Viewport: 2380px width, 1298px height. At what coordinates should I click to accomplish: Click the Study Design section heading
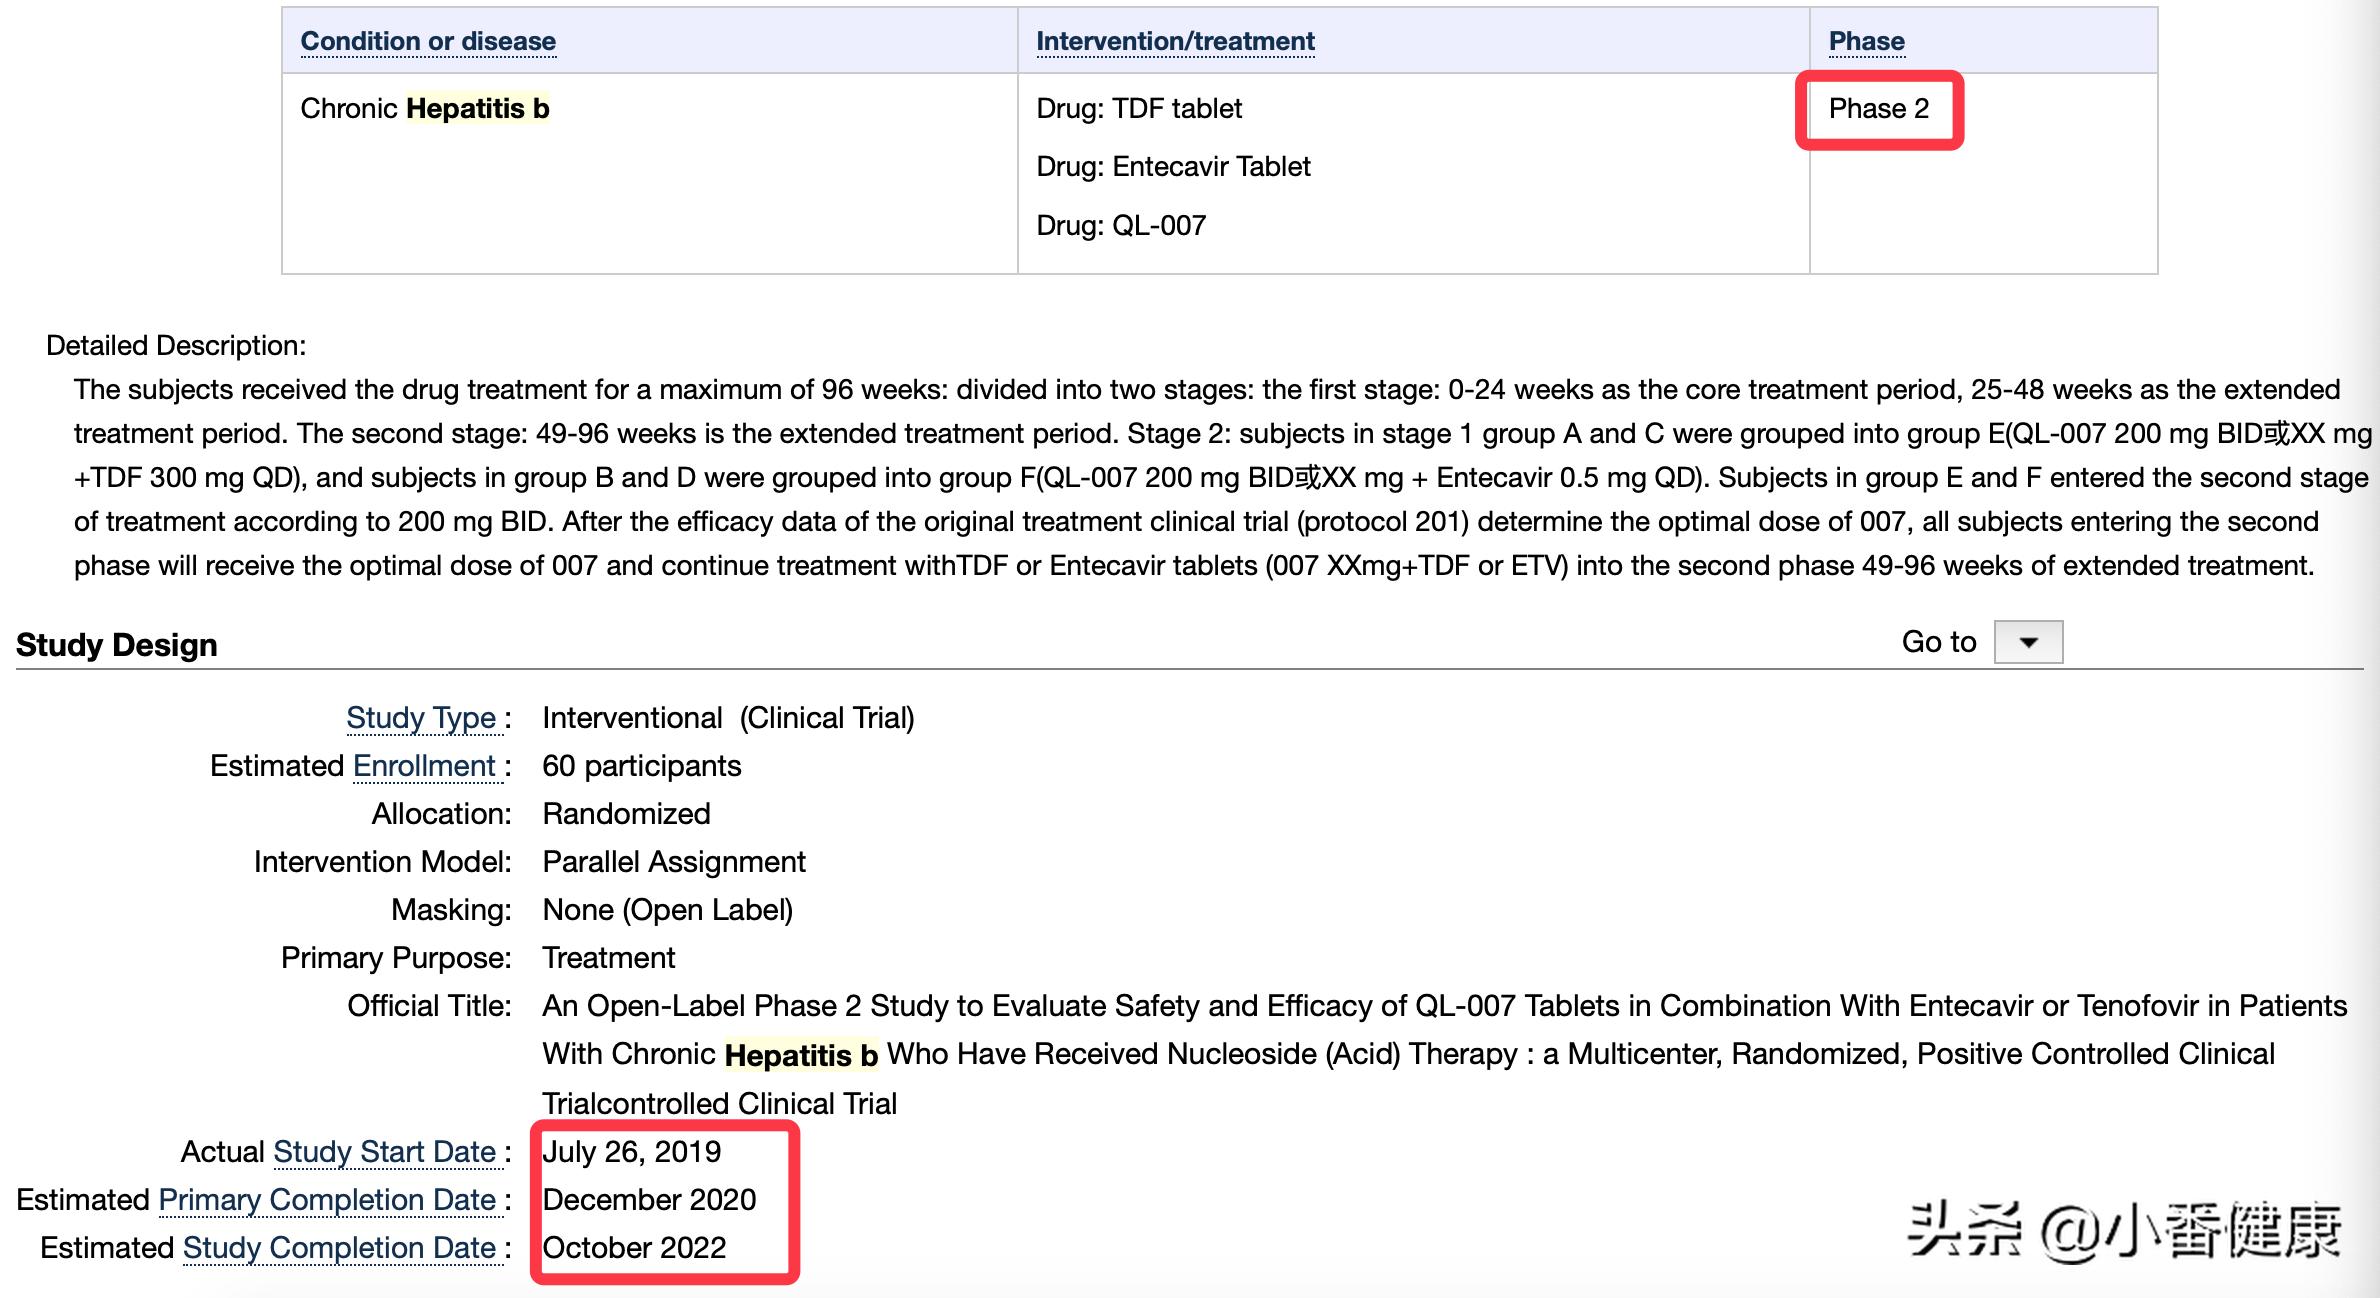coord(117,645)
